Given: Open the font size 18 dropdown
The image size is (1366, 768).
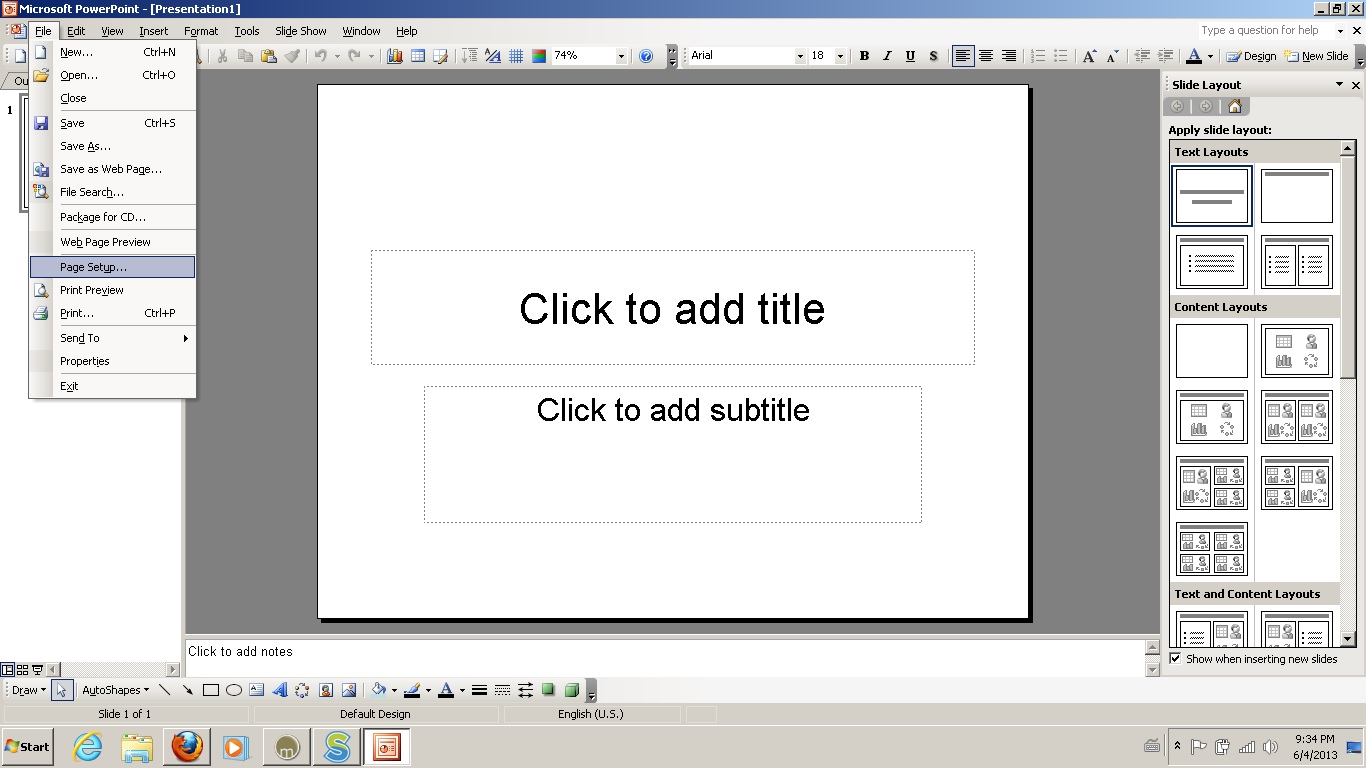Looking at the screenshot, I should (840, 56).
